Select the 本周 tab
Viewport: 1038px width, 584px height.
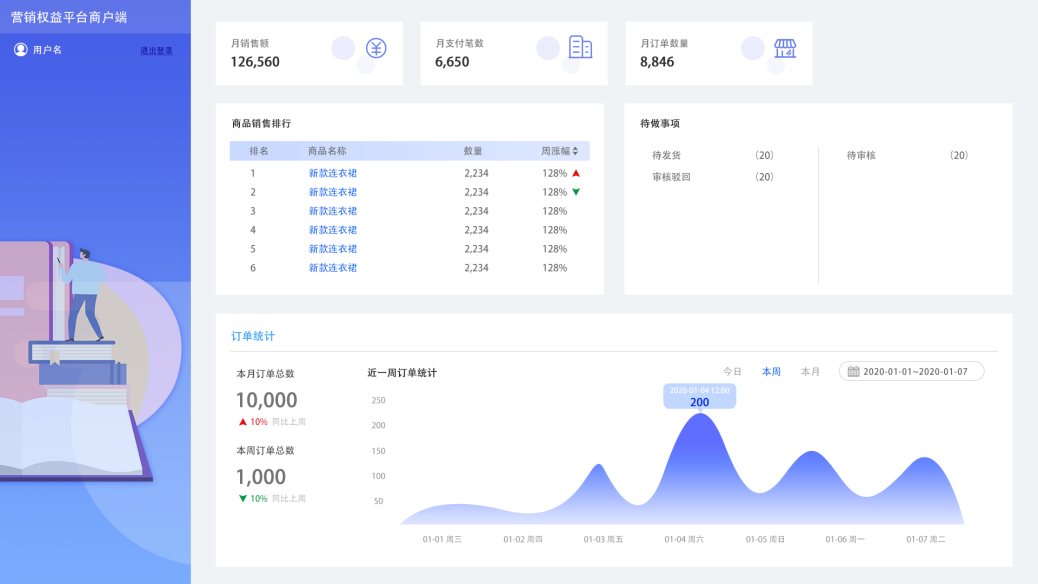tap(771, 372)
